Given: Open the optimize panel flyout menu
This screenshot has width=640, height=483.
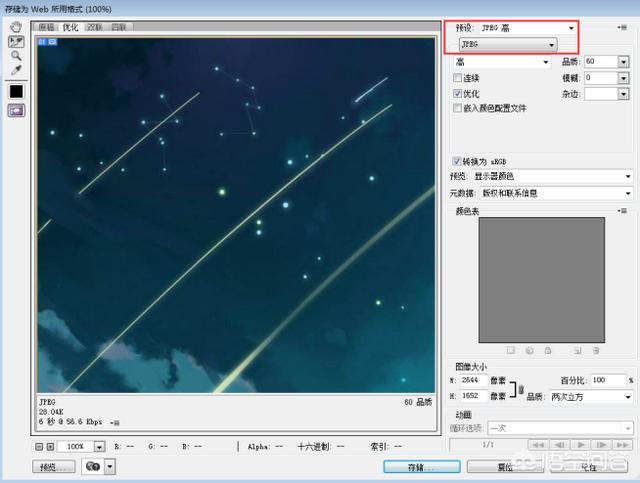Looking at the screenshot, I should [622, 27].
